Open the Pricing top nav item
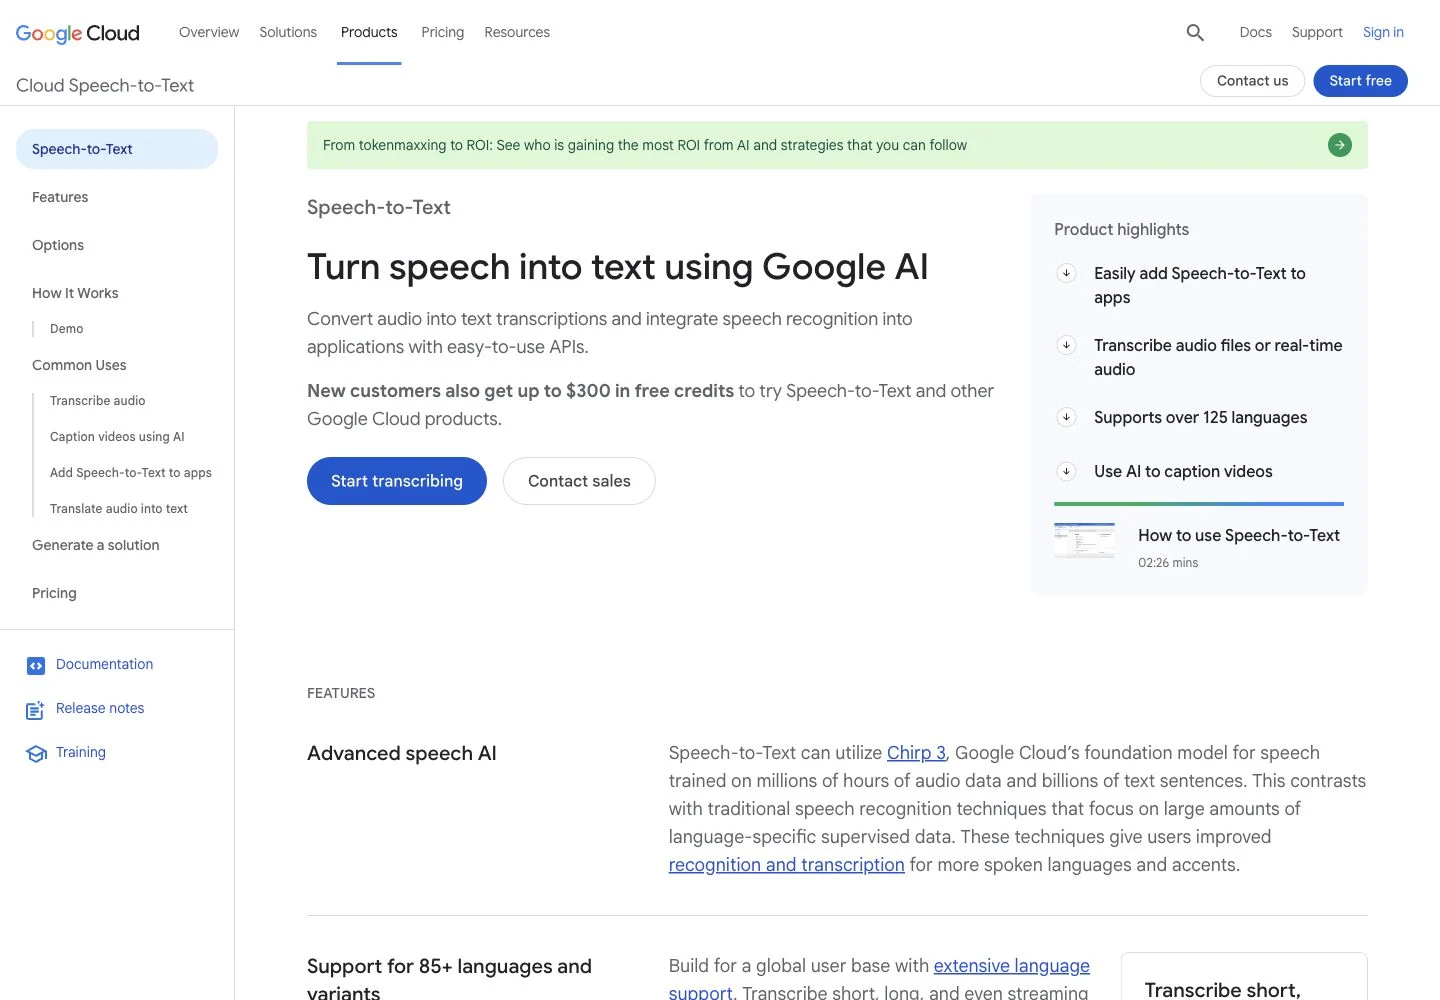This screenshot has width=1440, height=1000. pos(442,32)
